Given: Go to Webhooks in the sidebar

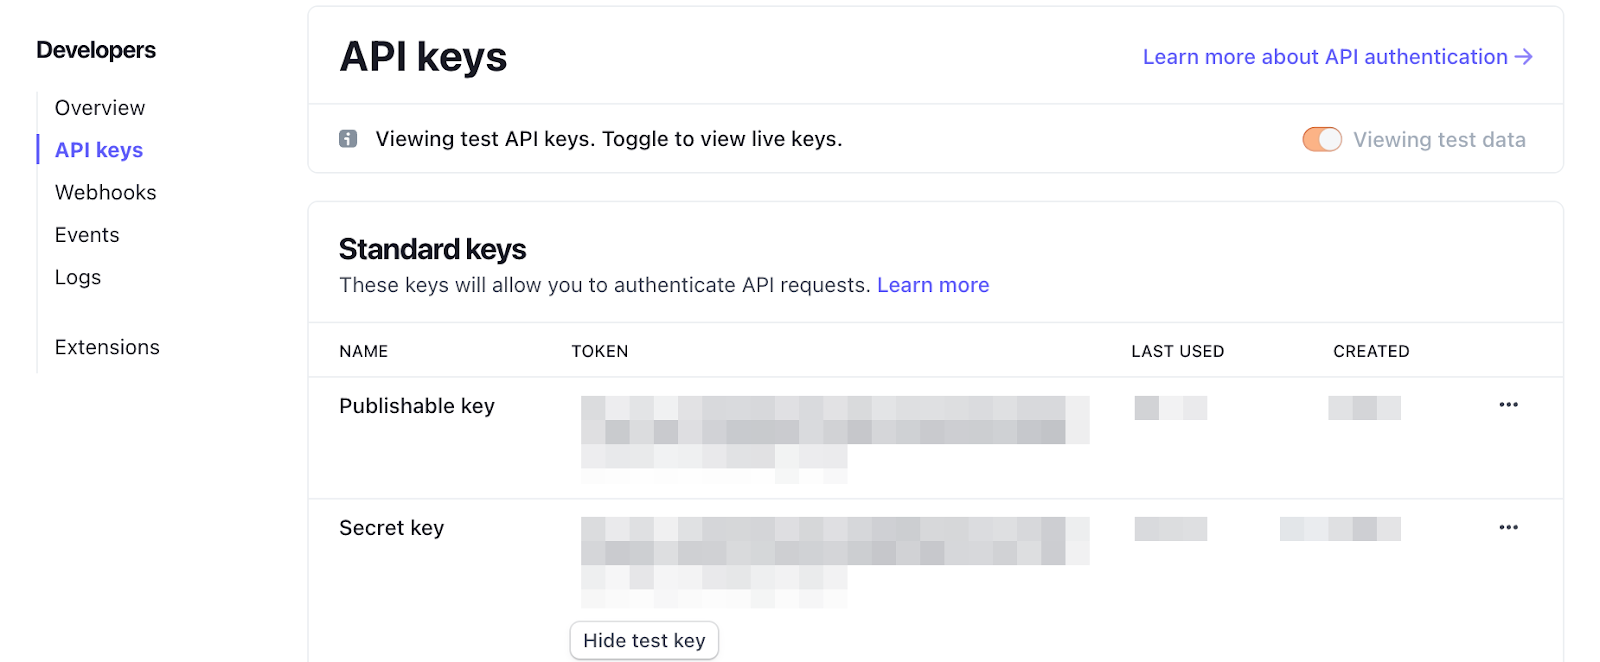Looking at the screenshot, I should pyautogui.click(x=106, y=192).
